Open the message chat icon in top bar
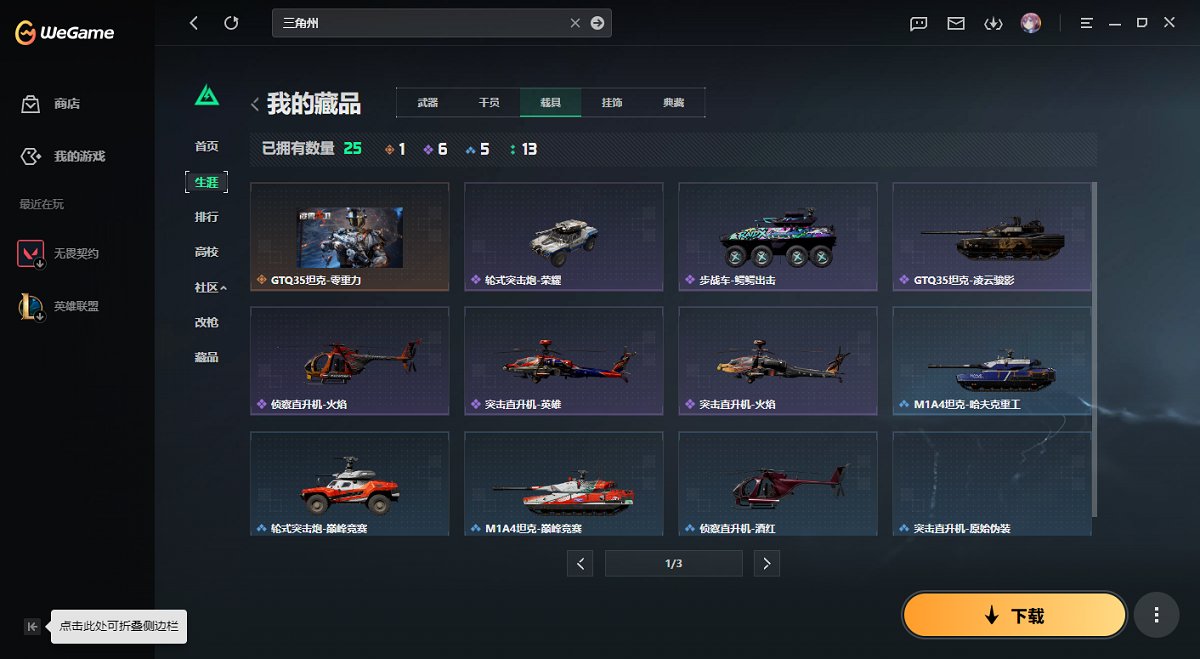The width and height of the screenshot is (1200, 659). click(x=917, y=22)
